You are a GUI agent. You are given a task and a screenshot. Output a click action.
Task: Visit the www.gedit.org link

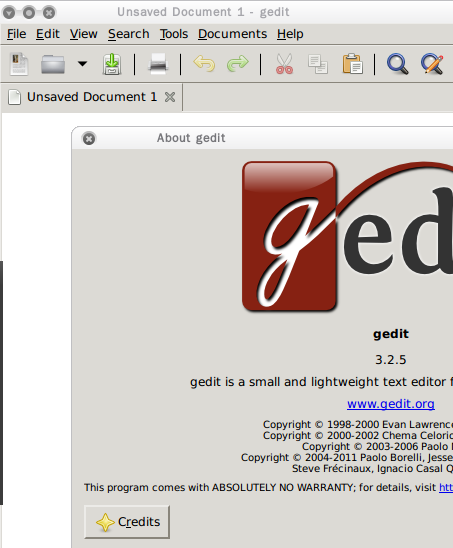pyautogui.click(x=391, y=404)
